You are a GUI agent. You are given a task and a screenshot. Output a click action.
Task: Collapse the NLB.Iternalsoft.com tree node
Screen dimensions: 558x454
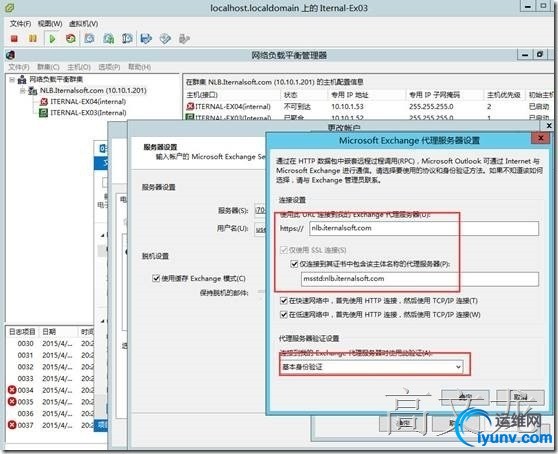(22, 91)
